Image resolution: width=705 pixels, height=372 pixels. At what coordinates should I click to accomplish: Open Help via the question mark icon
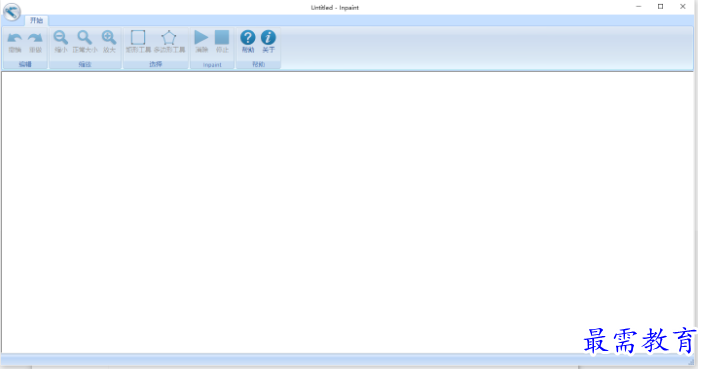click(248, 38)
